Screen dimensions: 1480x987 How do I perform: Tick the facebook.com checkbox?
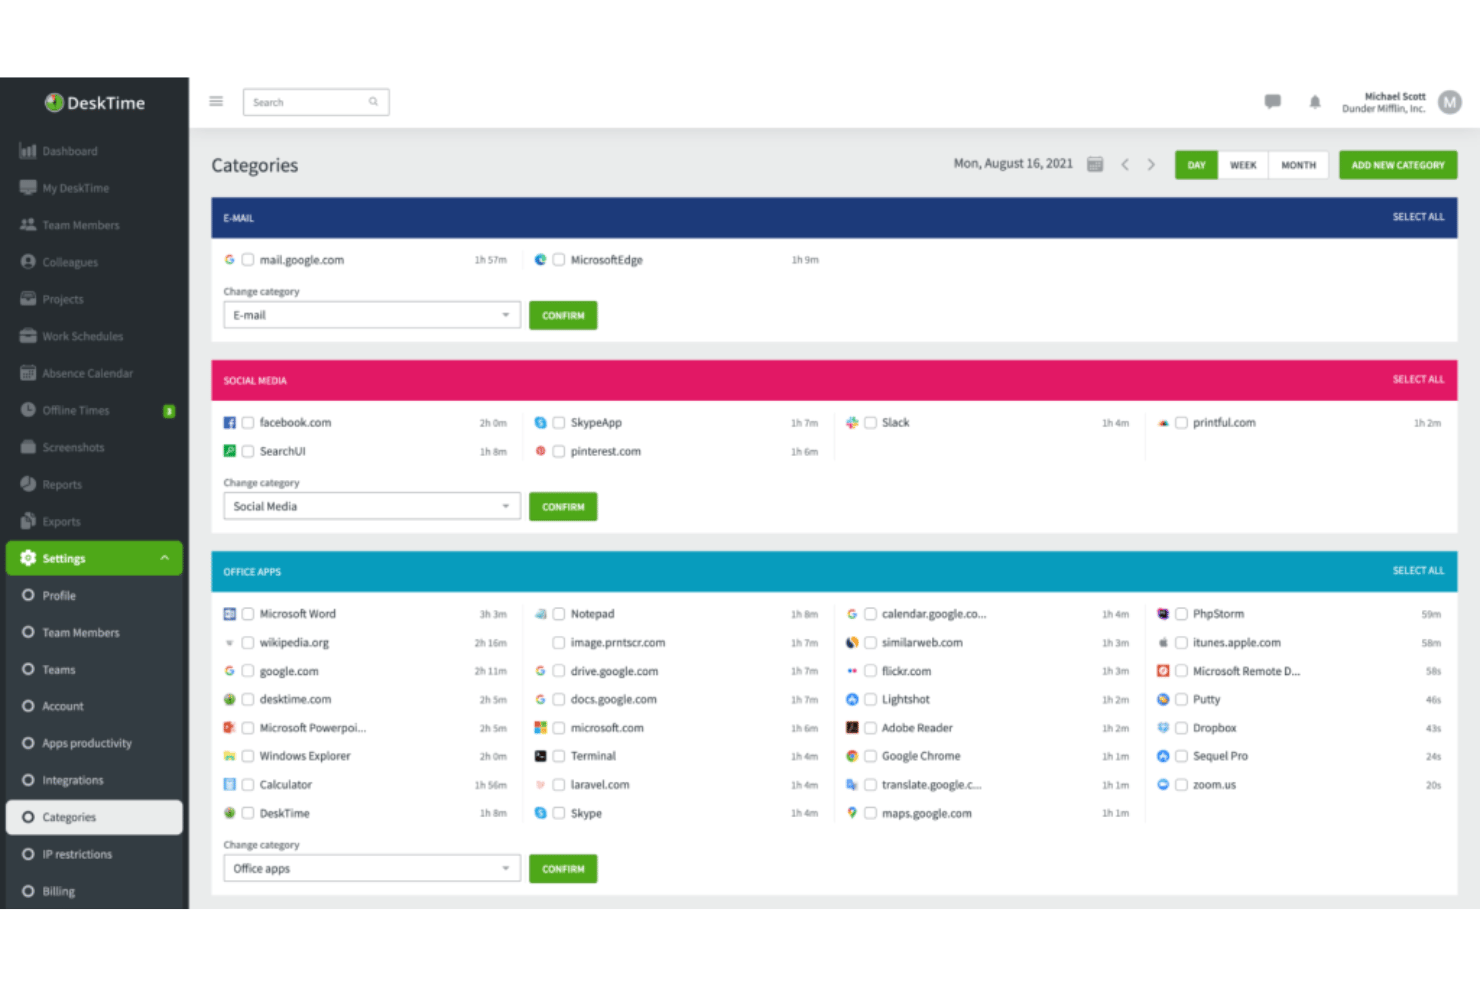tap(248, 423)
